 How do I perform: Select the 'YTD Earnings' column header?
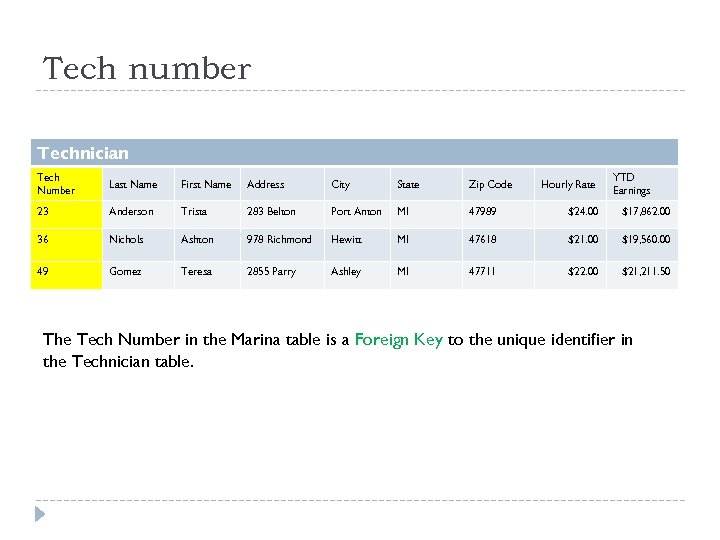(x=632, y=184)
